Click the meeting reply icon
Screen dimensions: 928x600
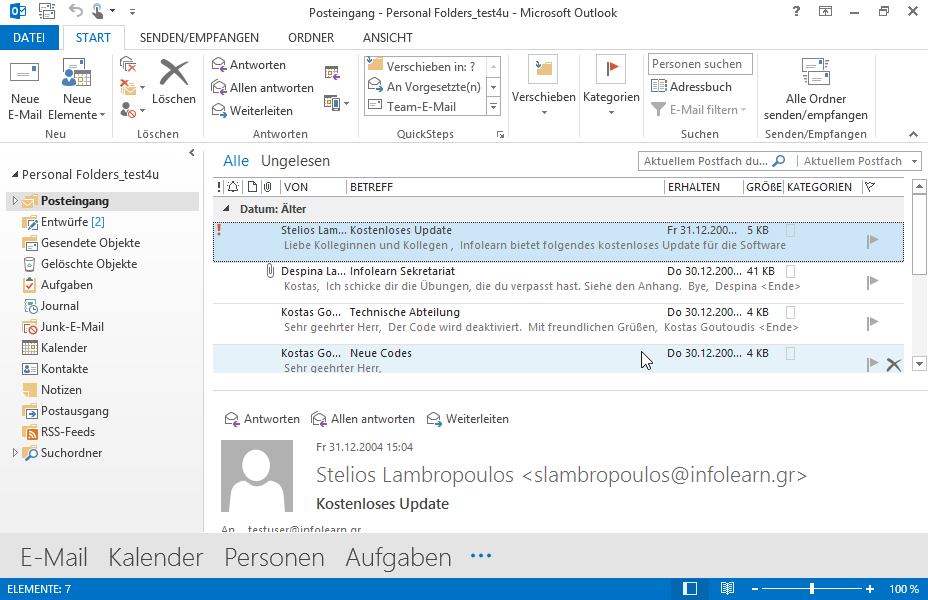click(332, 73)
